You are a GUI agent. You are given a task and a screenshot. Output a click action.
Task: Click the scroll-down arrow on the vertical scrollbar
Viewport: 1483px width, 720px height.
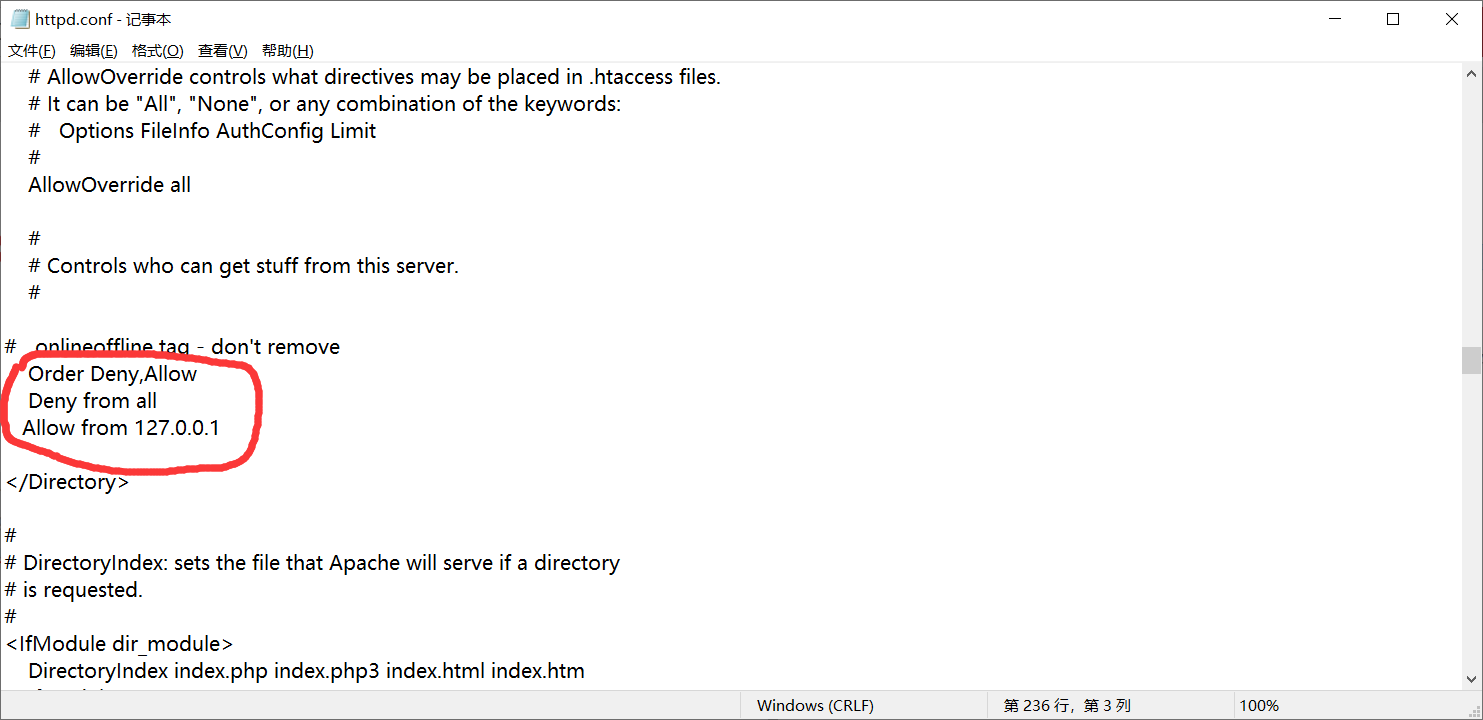1472,677
